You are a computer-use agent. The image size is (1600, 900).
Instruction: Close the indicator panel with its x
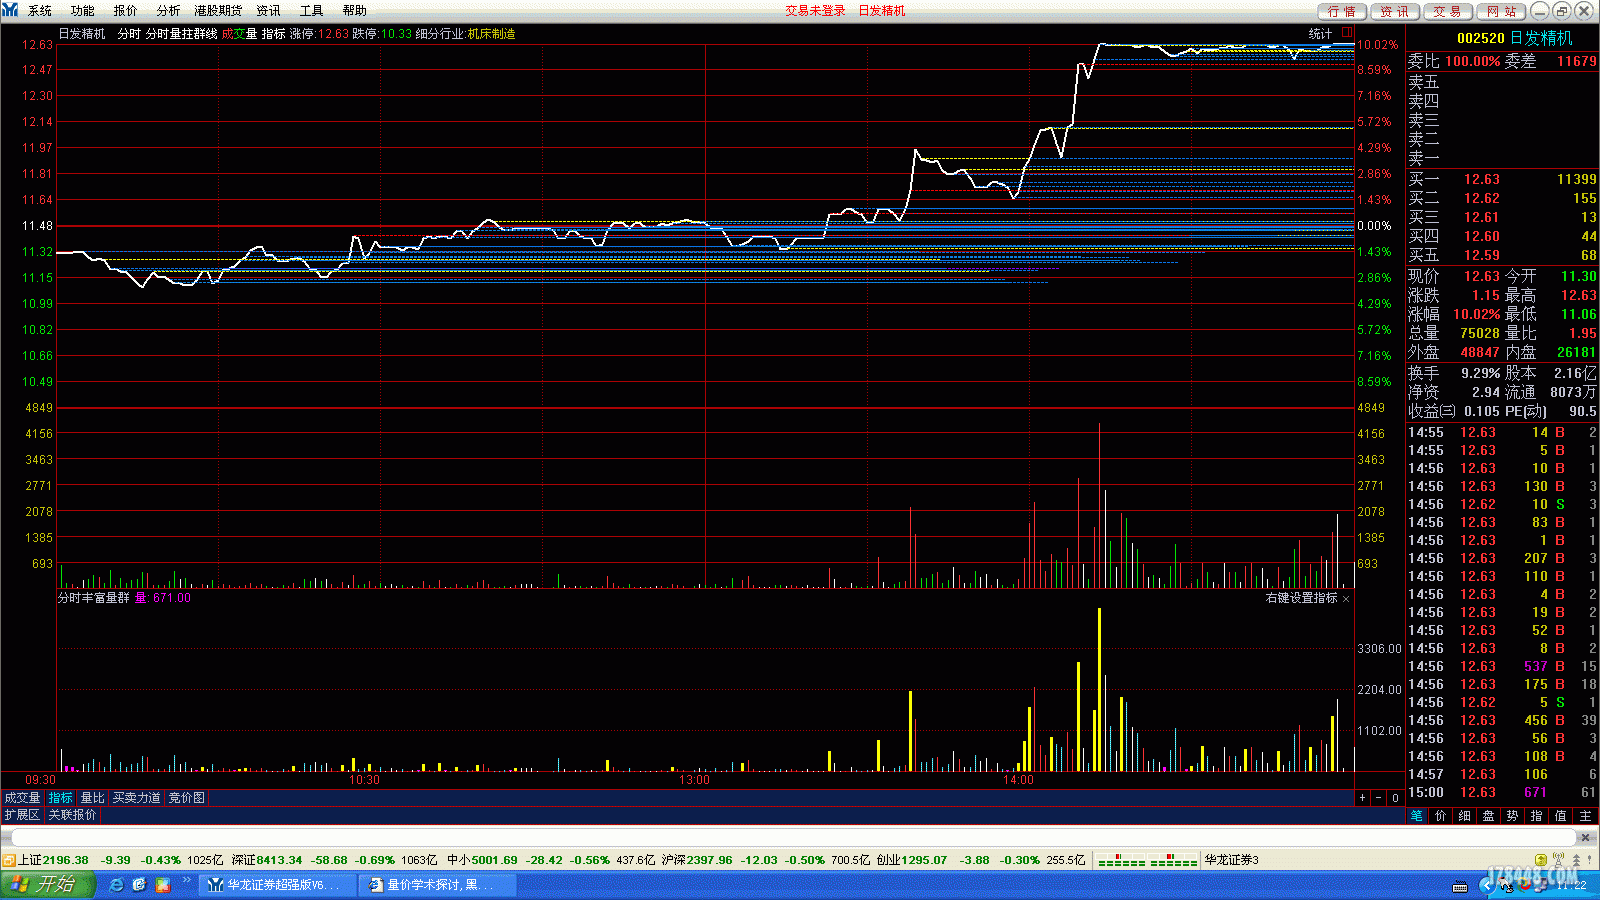1346,599
